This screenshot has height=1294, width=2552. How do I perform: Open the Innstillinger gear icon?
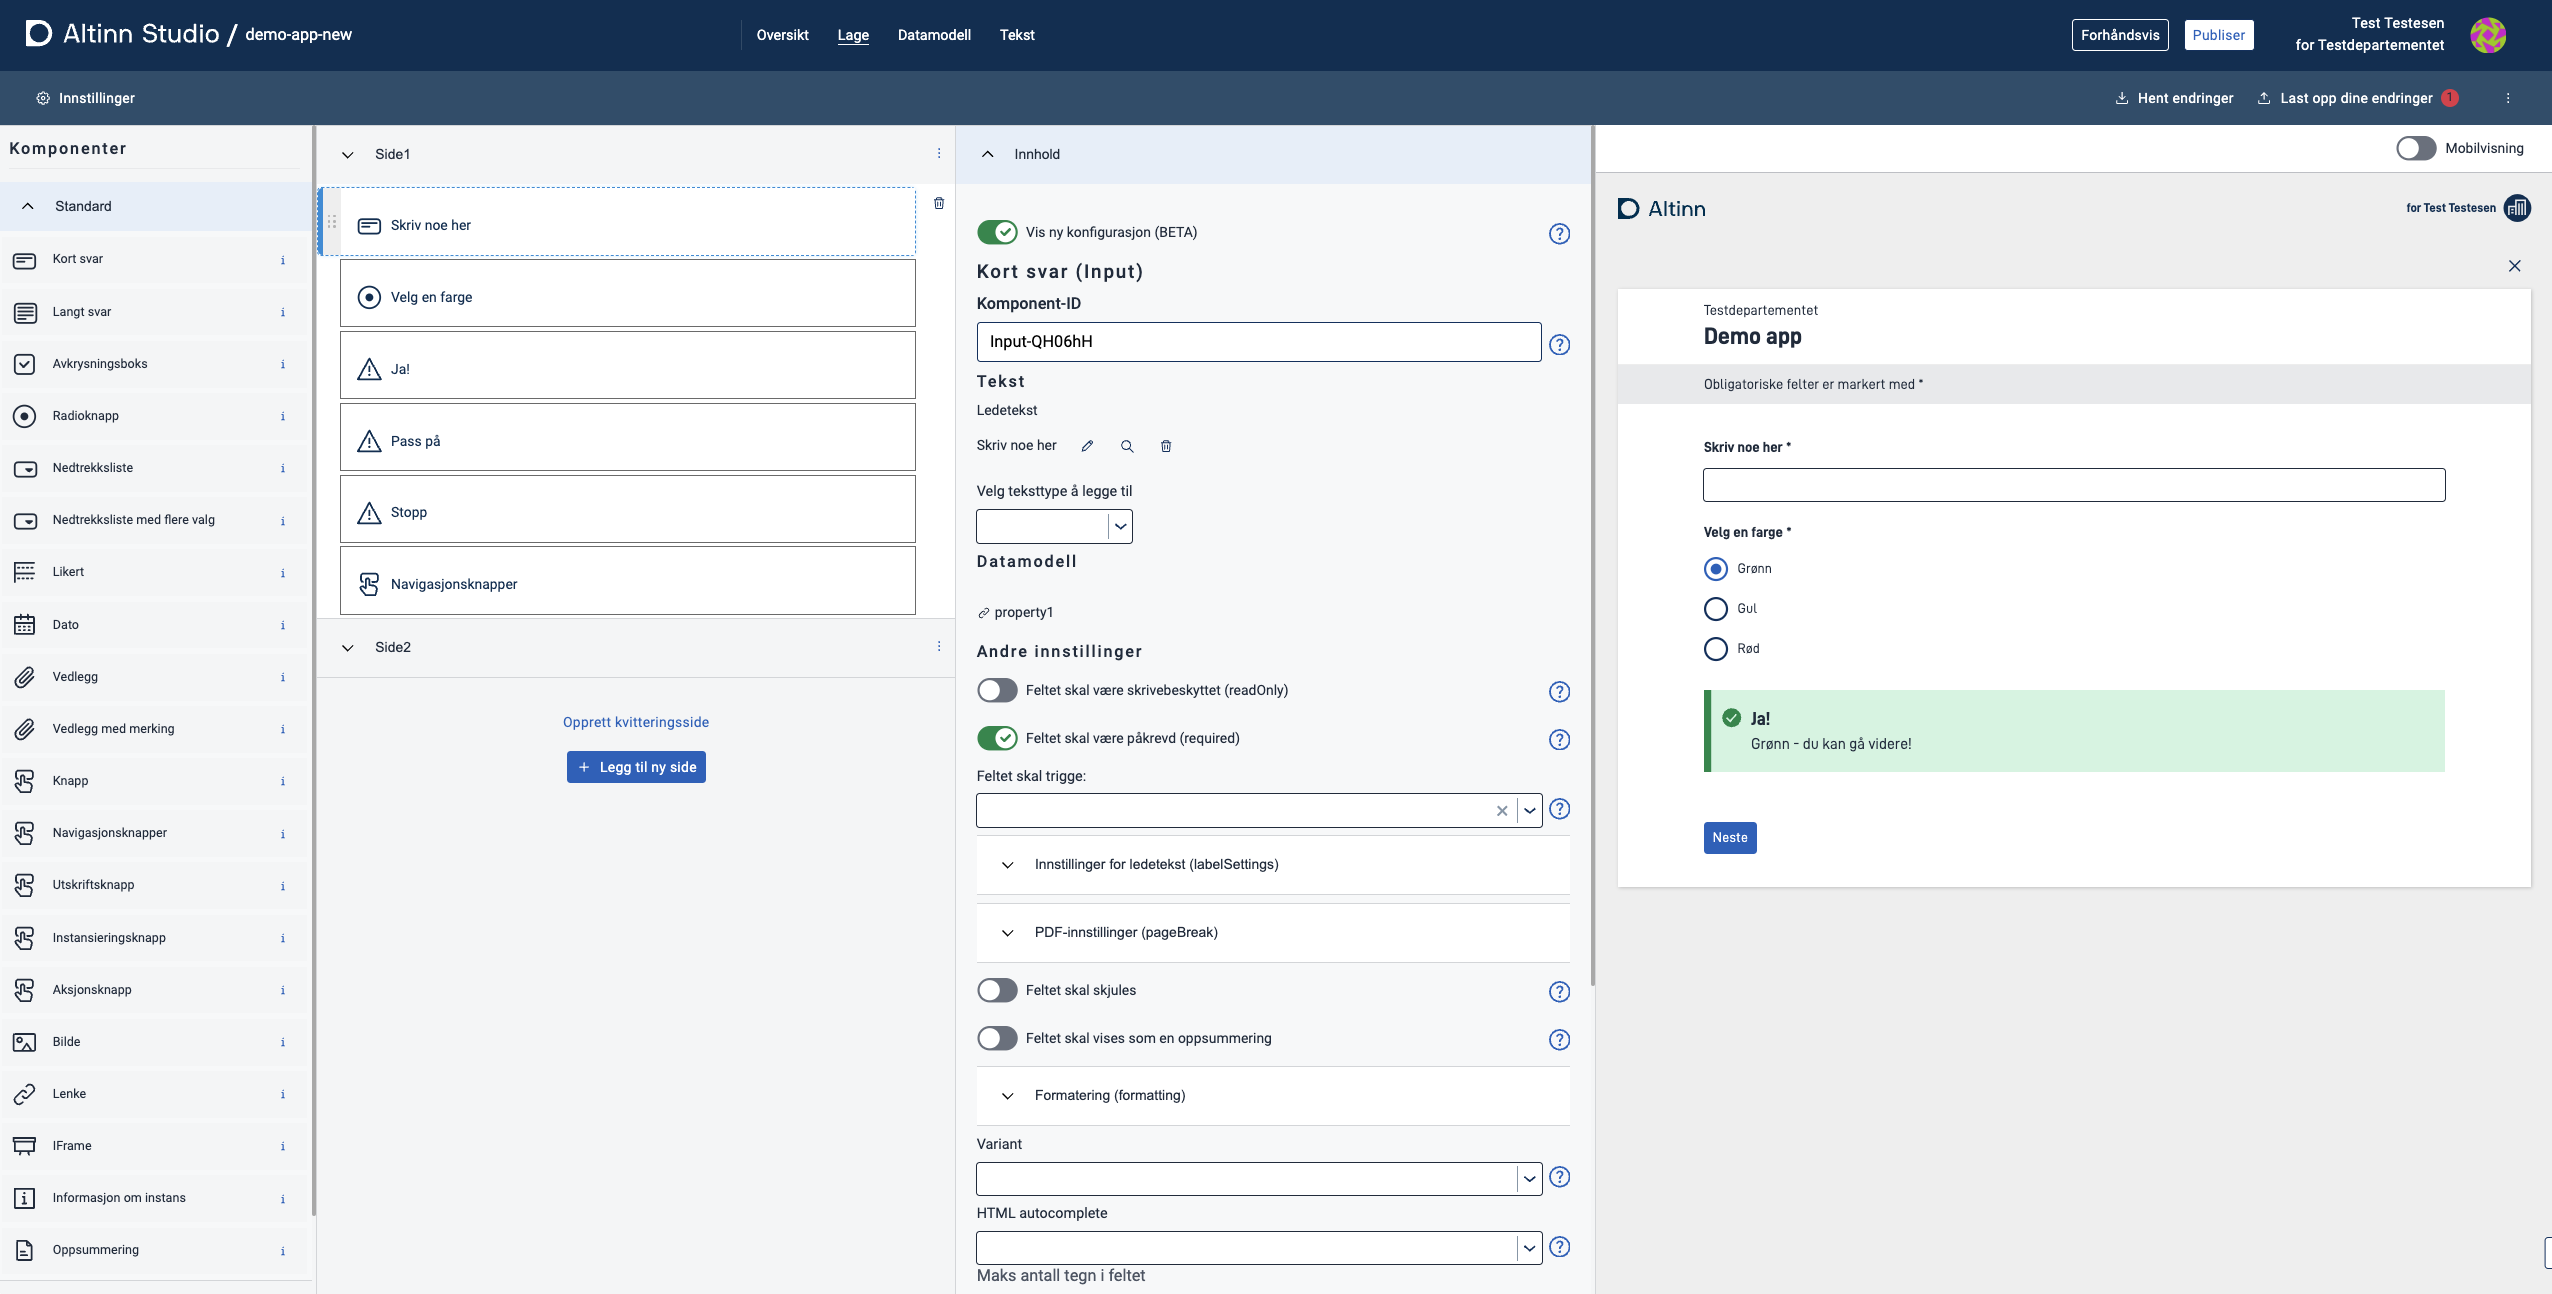pos(43,98)
